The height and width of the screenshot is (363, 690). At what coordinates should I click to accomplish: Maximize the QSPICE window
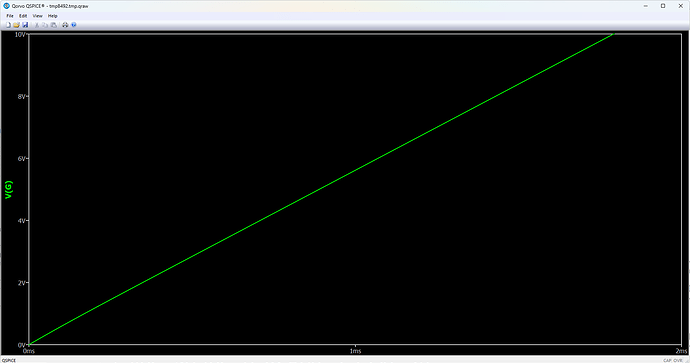pos(663,6)
